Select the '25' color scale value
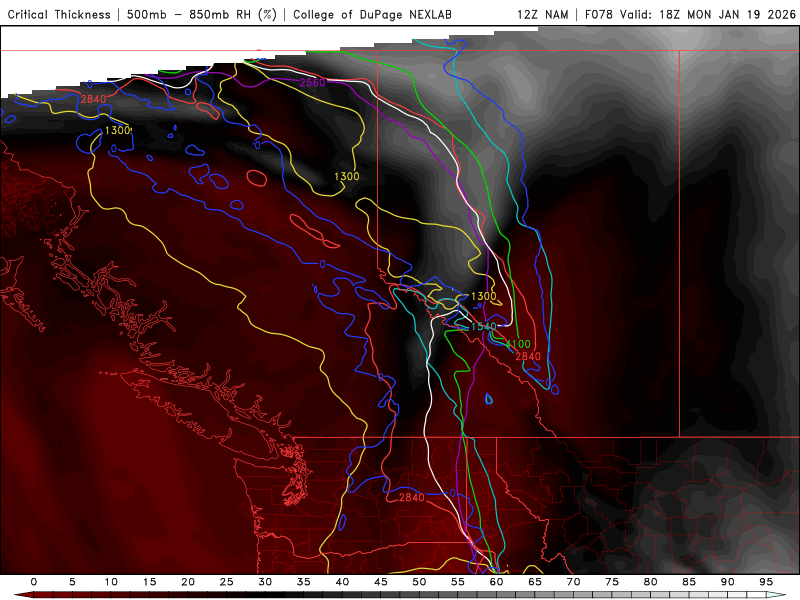The height and width of the screenshot is (600, 800). pos(227,582)
